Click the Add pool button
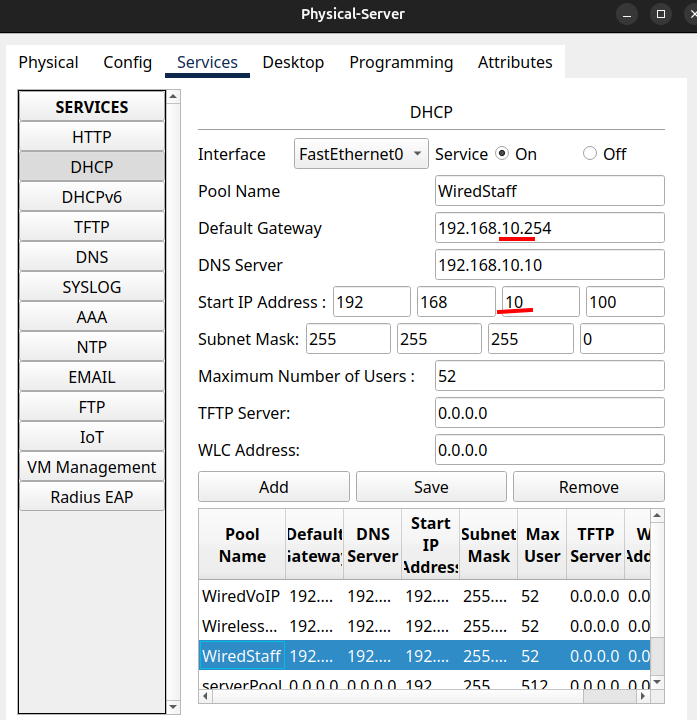The image size is (697, 720). (x=274, y=487)
